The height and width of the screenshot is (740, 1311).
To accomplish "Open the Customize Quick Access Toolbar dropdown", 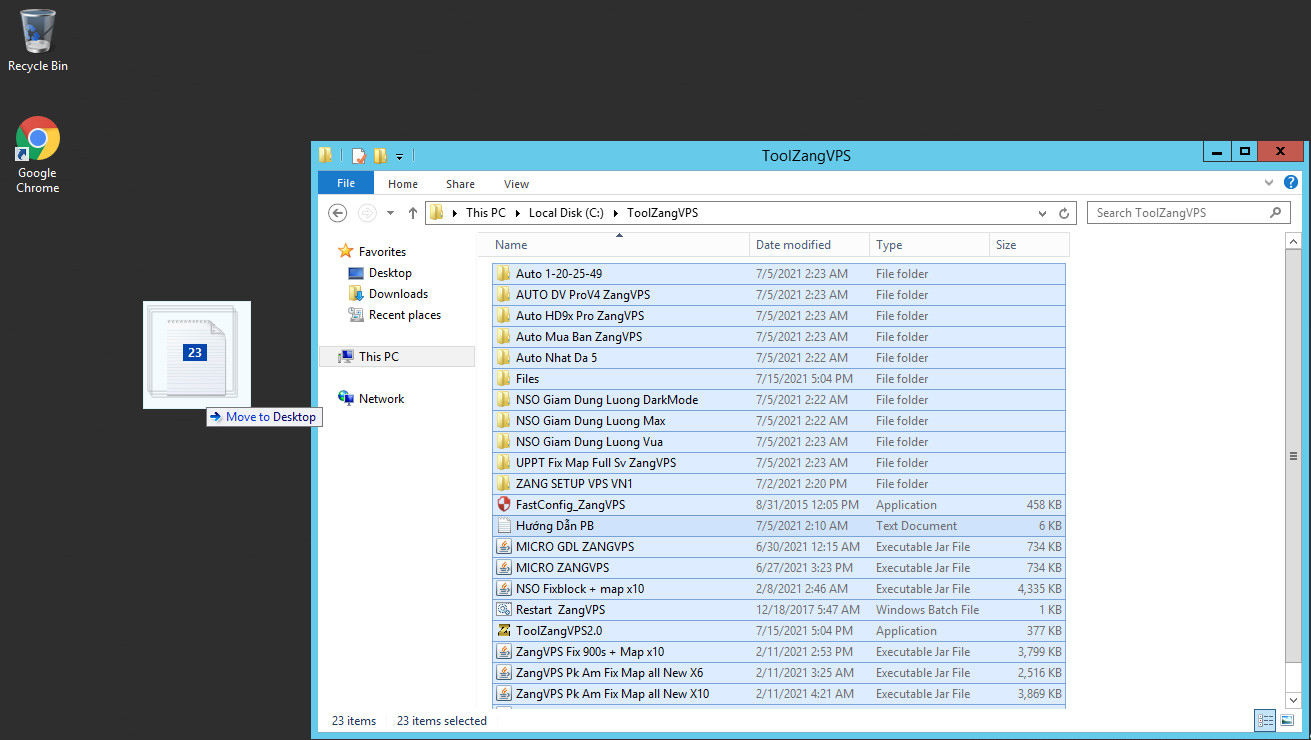I will coord(399,156).
